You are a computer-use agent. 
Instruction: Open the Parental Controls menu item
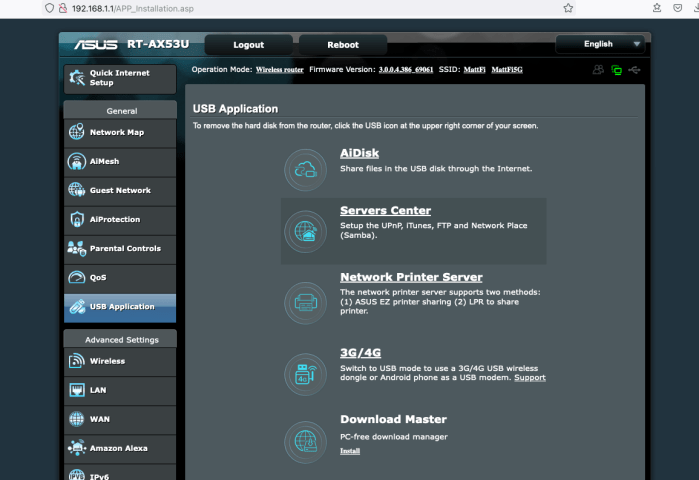(120, 248)
